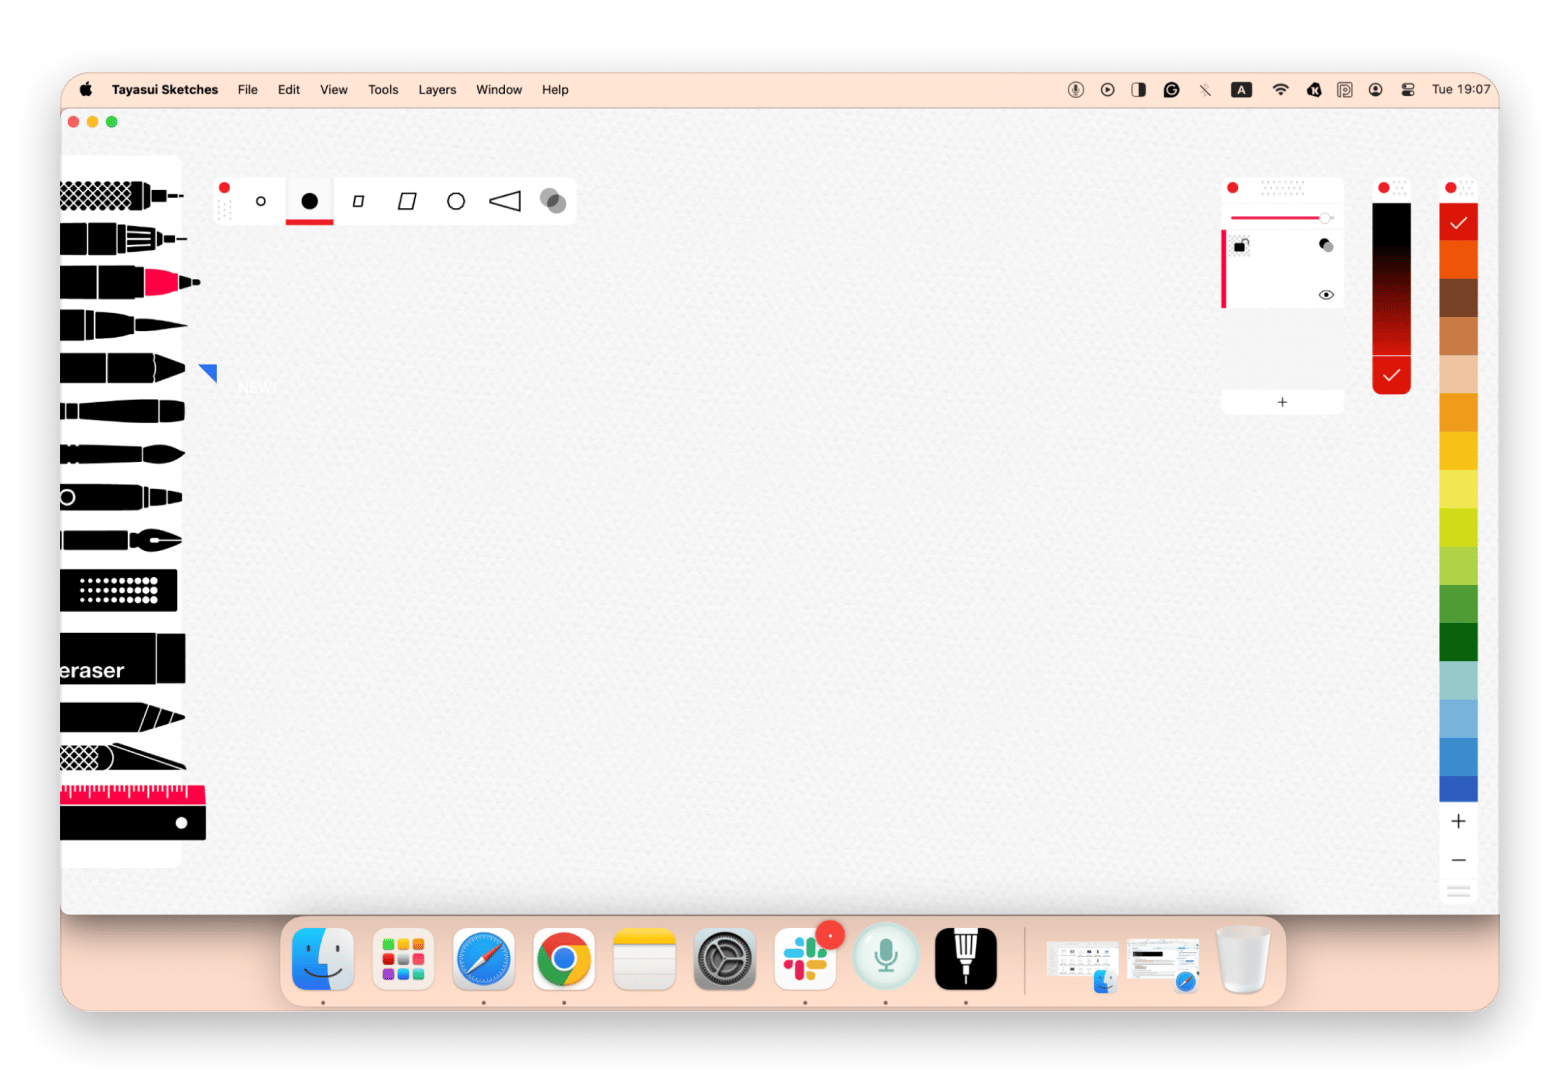The height and width of the screenshot is (1092, 1560).
Task: Select the watercolor round brush tool
Action: [122, 454]
